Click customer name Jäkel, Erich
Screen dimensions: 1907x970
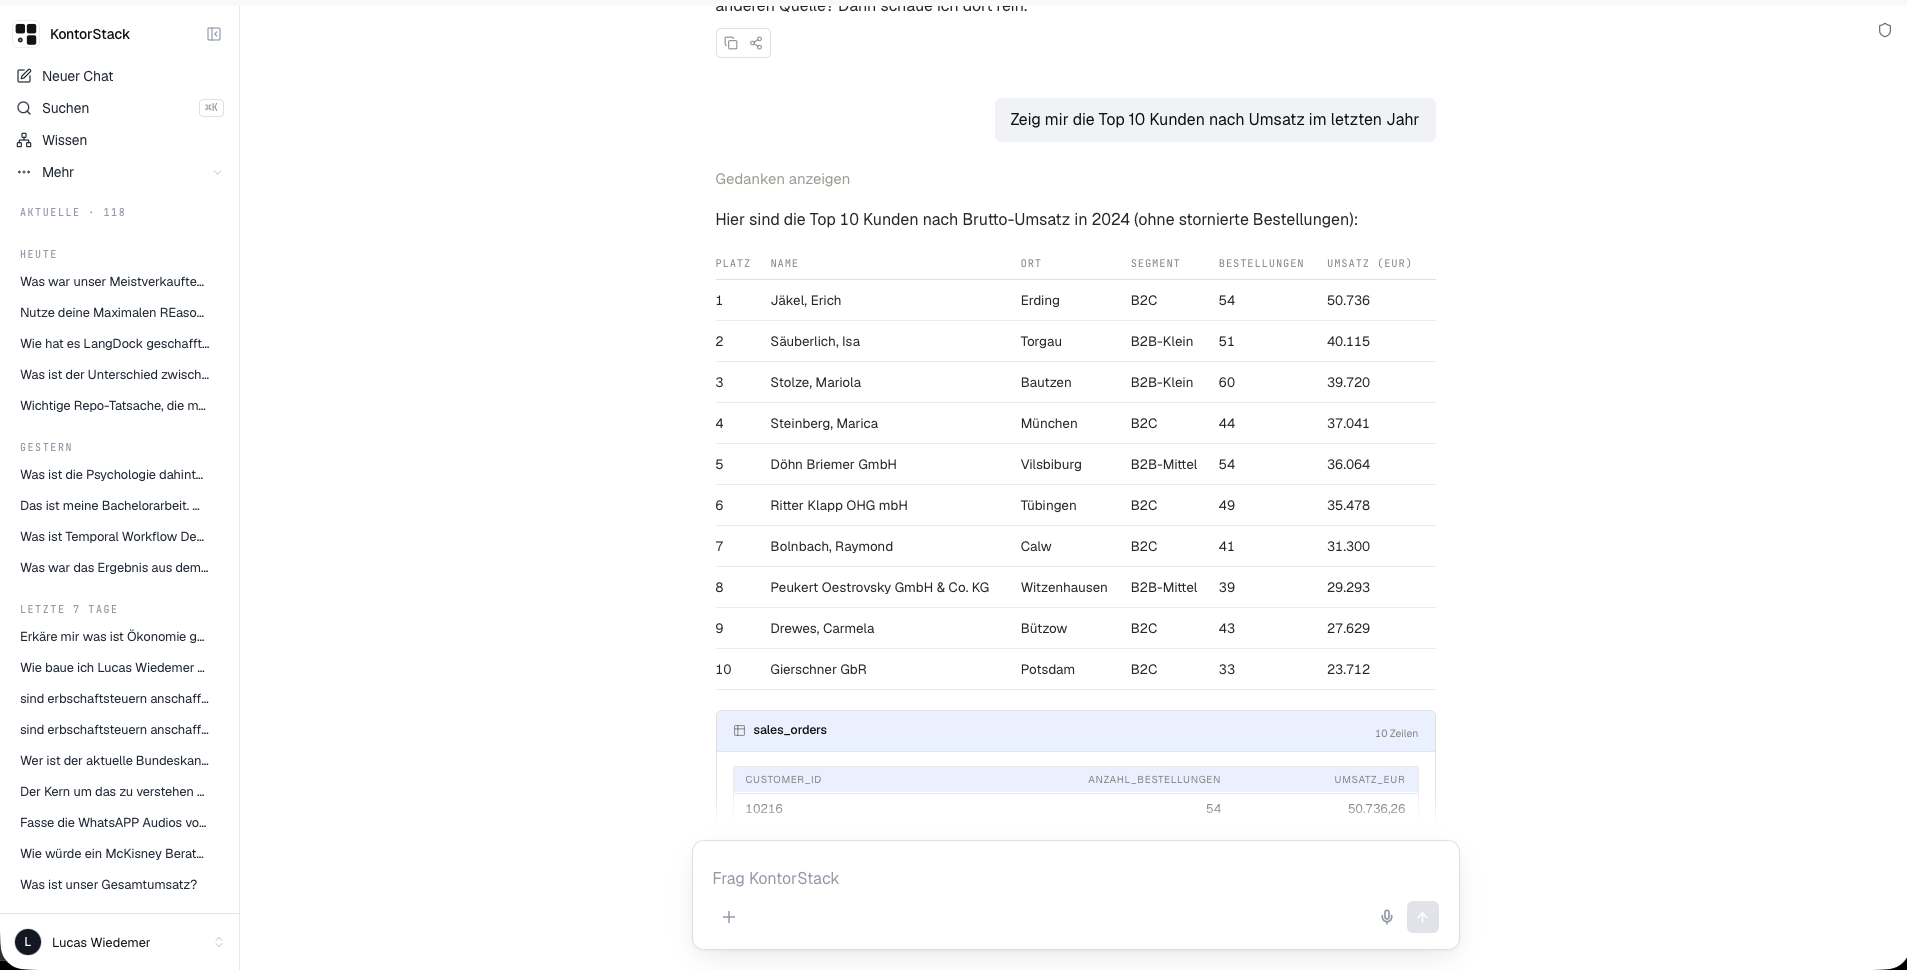(x=805, y=301)
